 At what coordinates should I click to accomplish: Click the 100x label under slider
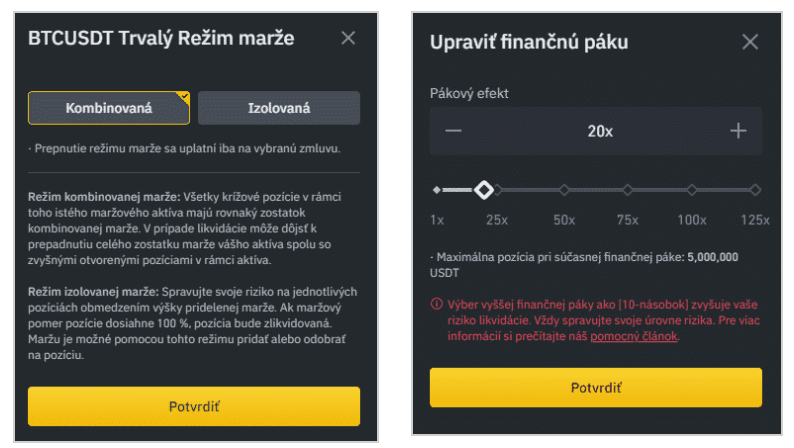click(692, 220)
